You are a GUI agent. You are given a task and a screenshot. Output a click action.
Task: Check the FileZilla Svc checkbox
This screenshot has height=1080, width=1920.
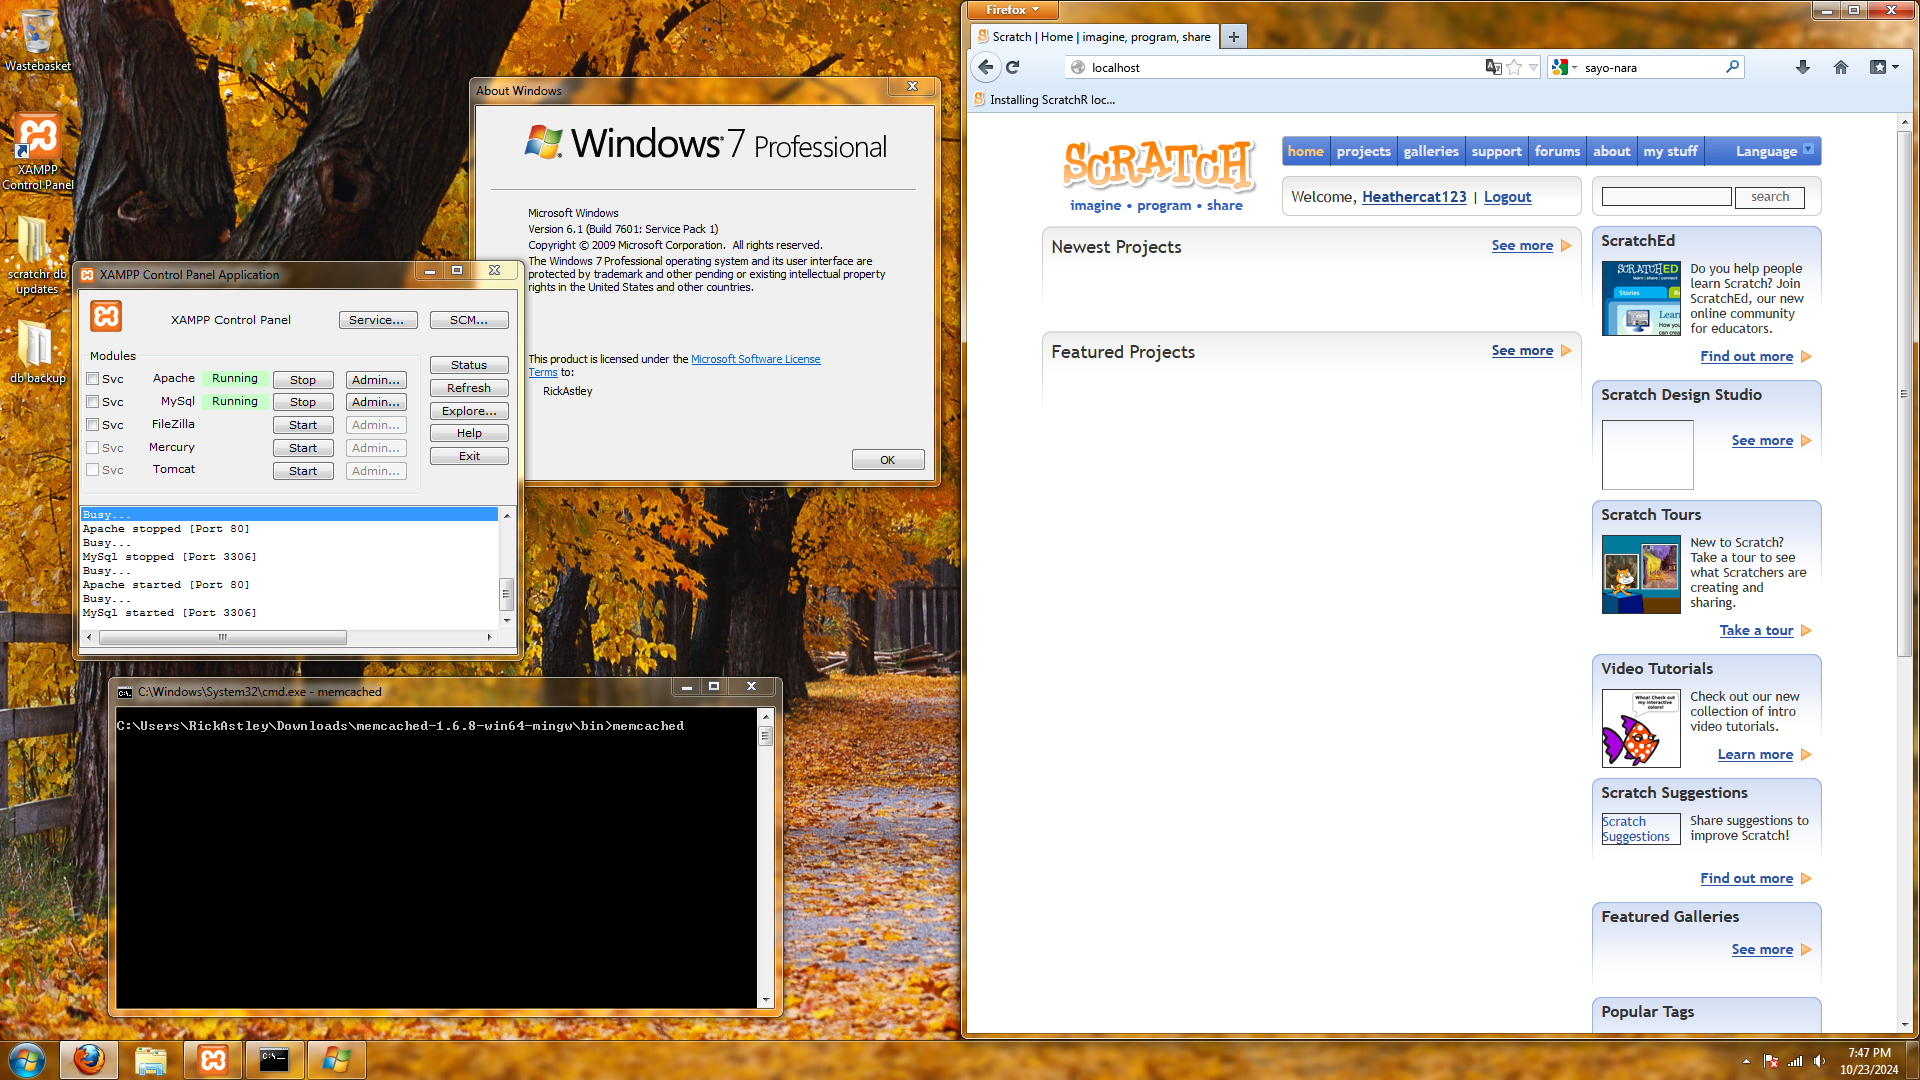tap(93, 425)
